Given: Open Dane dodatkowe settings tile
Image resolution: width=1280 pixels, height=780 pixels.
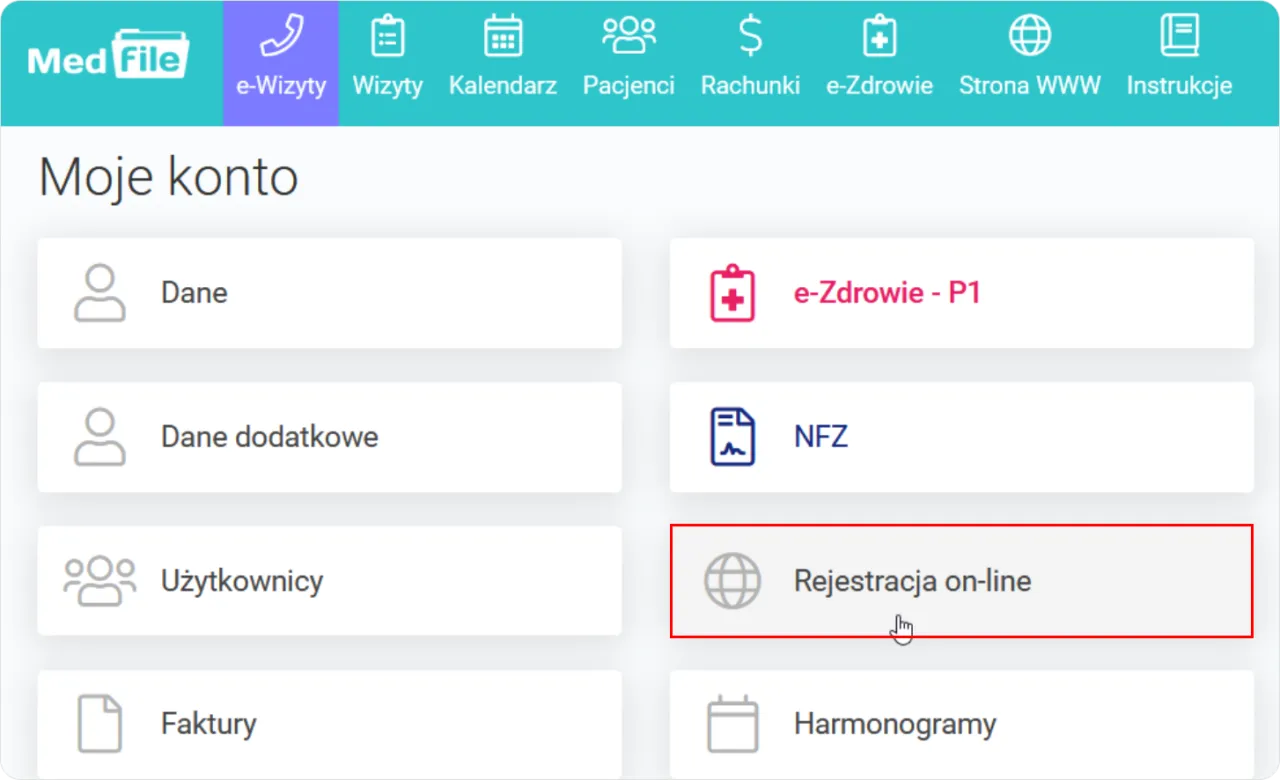Looking at the screenshot, I should pos(329,437).
